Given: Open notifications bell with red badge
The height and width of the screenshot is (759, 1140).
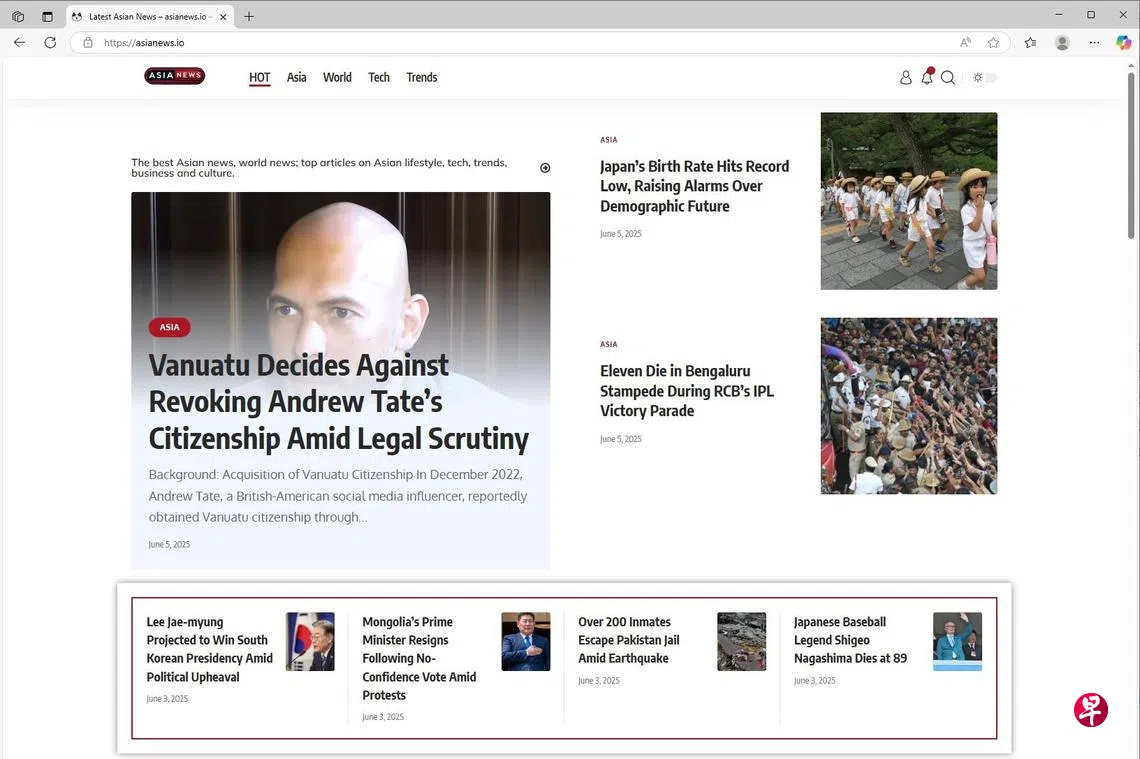Looking at the screenshot, I should click(x=927, y=77).
